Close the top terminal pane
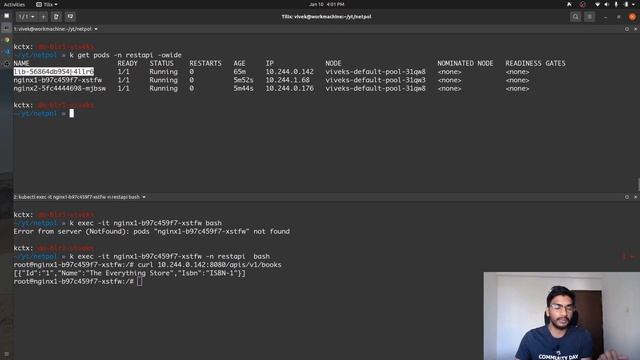The height and width of the screenshot is (360, 640). click(636, 29)
